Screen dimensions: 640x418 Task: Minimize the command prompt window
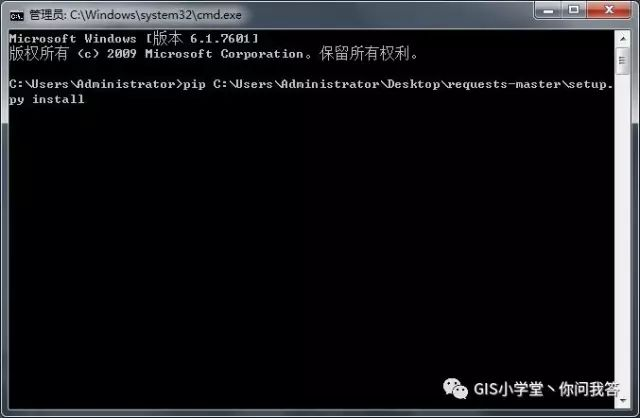(x=548, y=10)
